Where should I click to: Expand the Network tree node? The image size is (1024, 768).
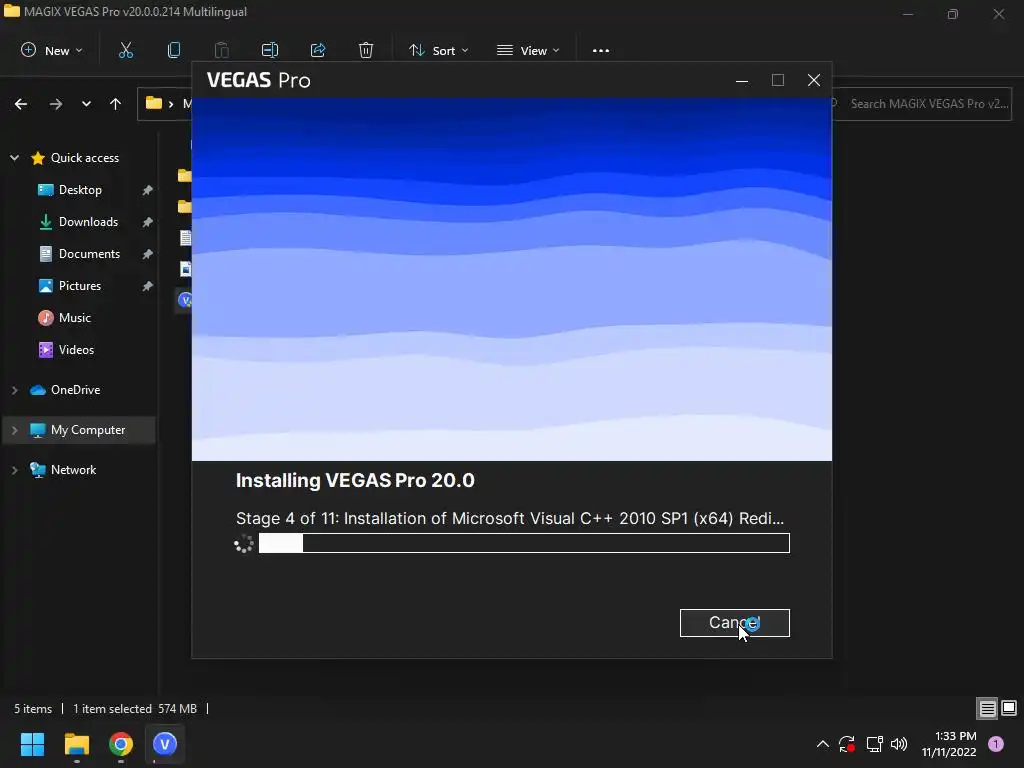[14, 470]
